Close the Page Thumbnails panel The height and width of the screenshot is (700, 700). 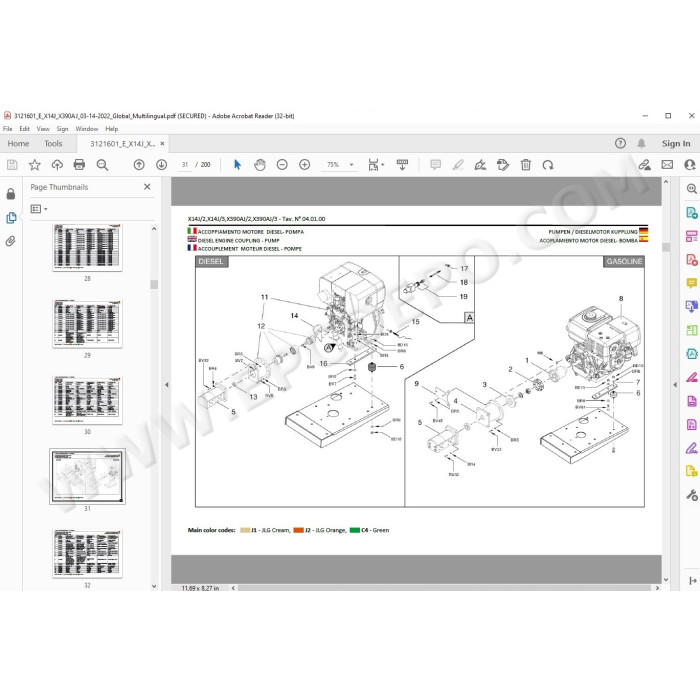[147, 187]
